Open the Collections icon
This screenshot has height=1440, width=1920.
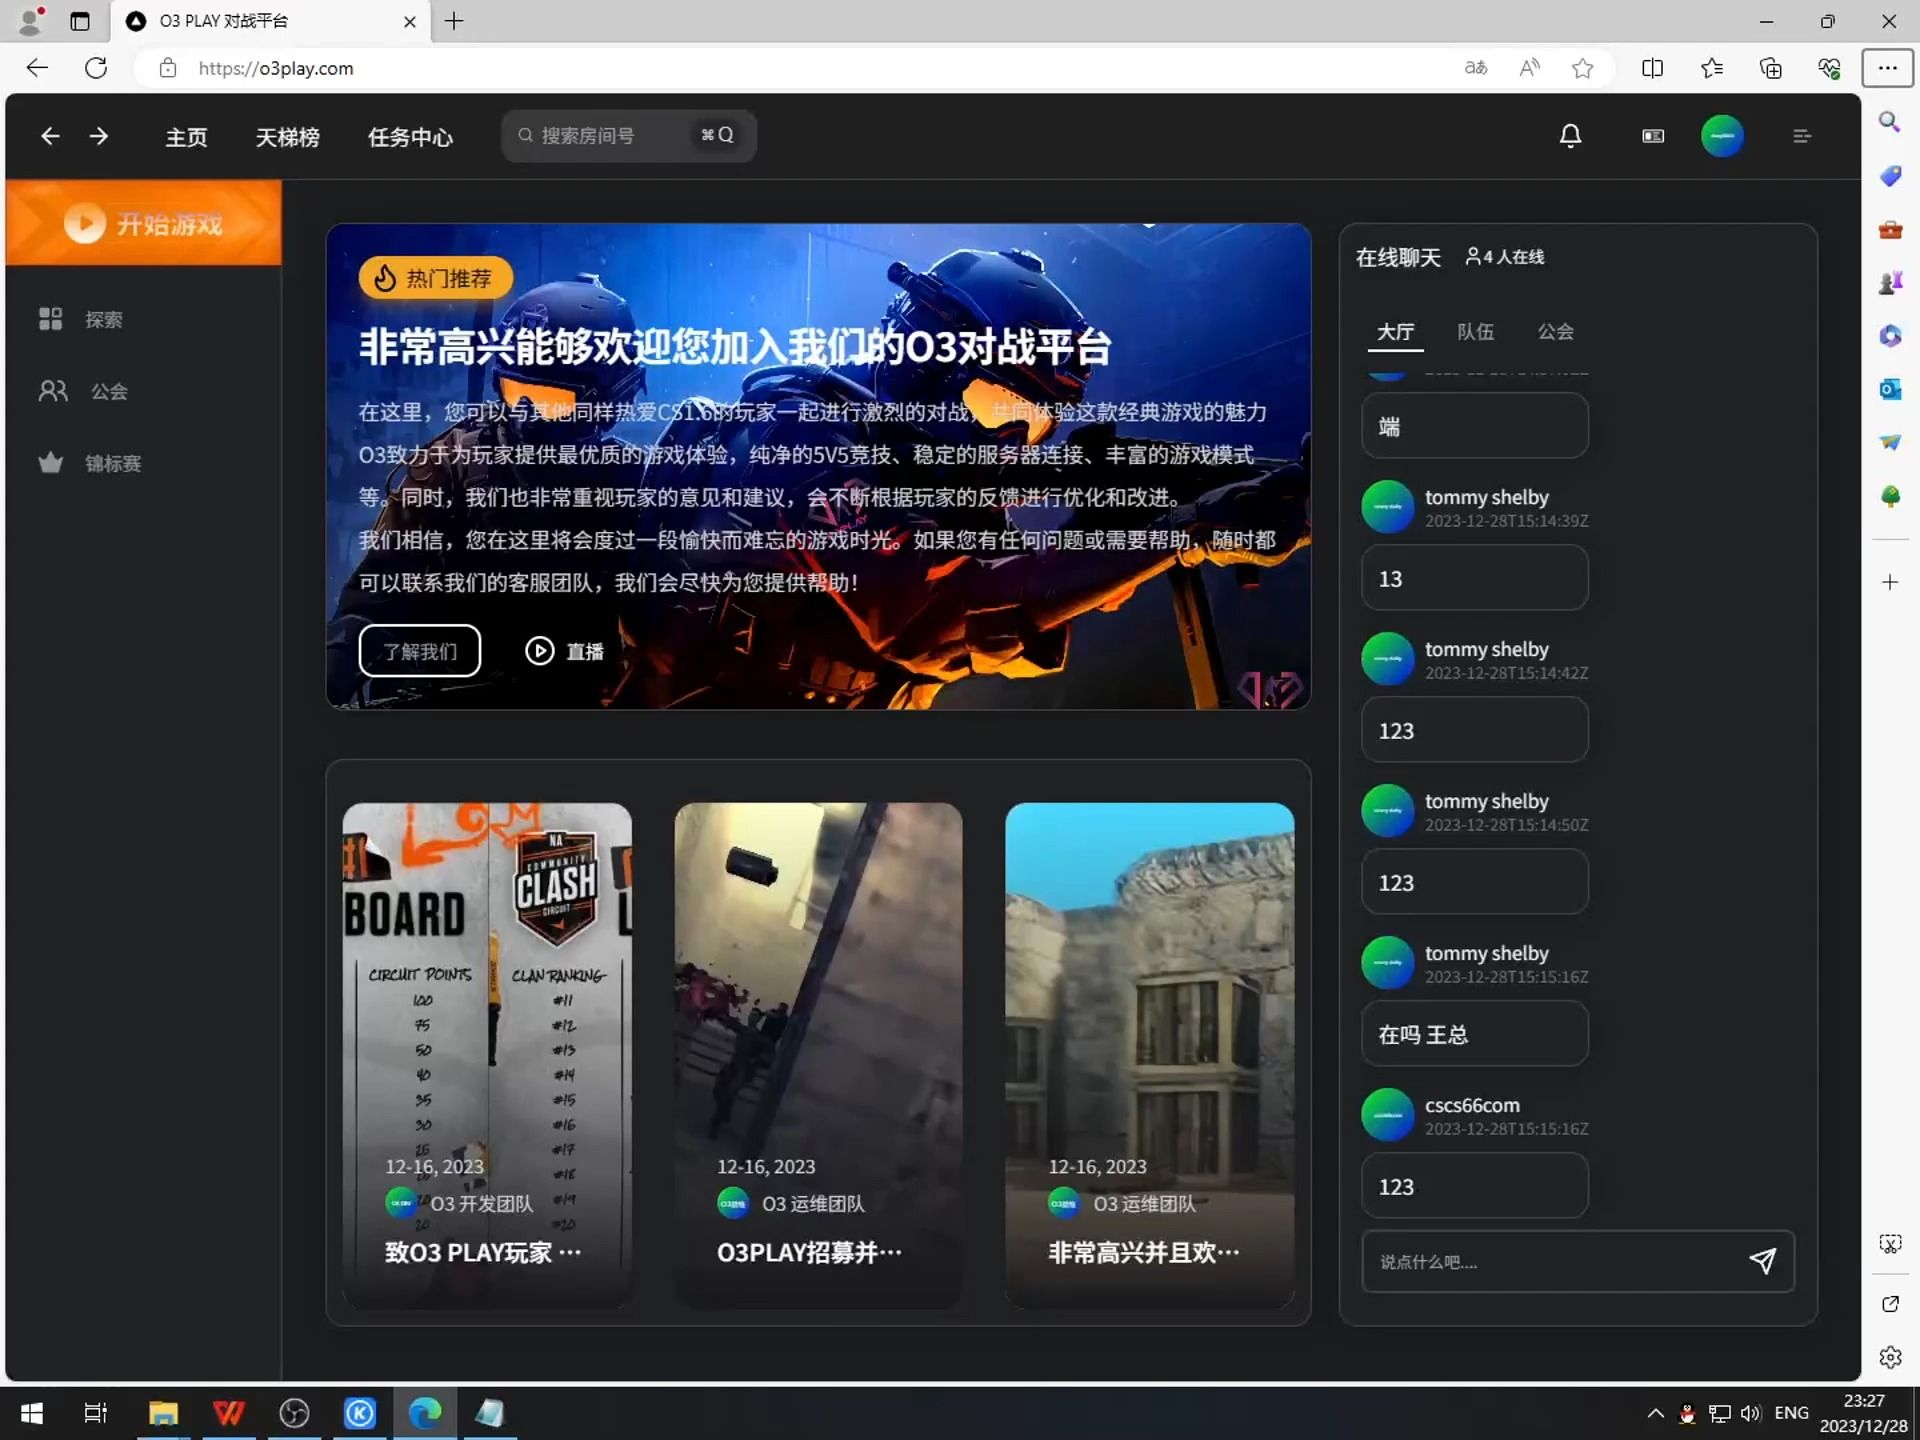point(1770,68)
